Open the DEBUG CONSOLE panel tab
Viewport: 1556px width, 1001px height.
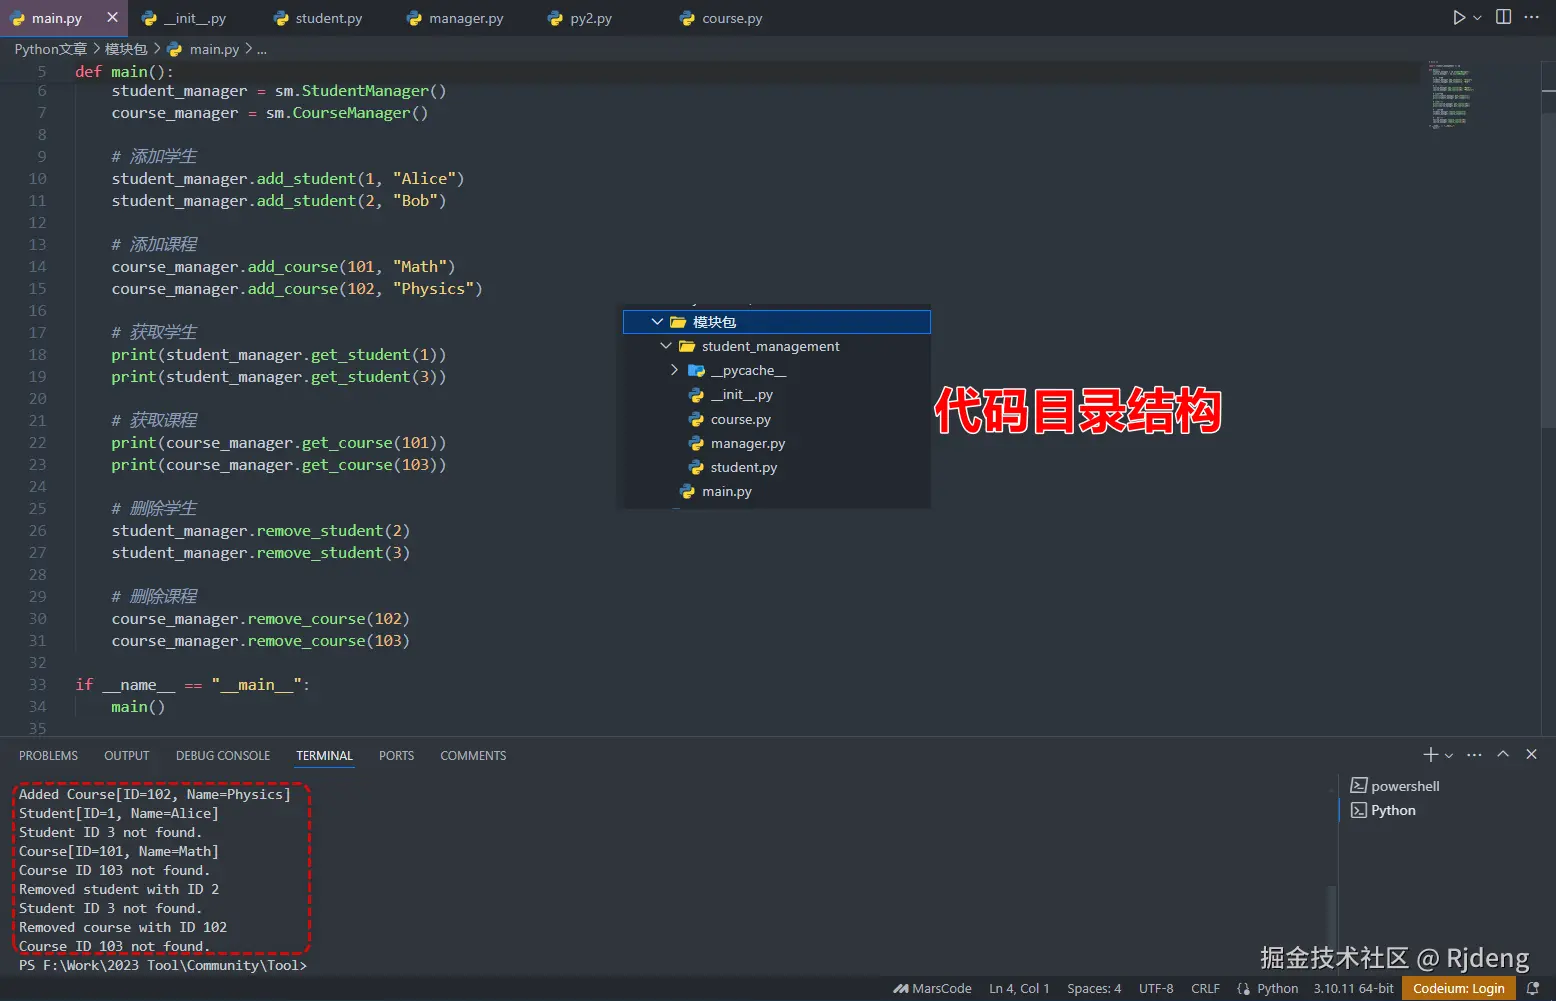223,756
